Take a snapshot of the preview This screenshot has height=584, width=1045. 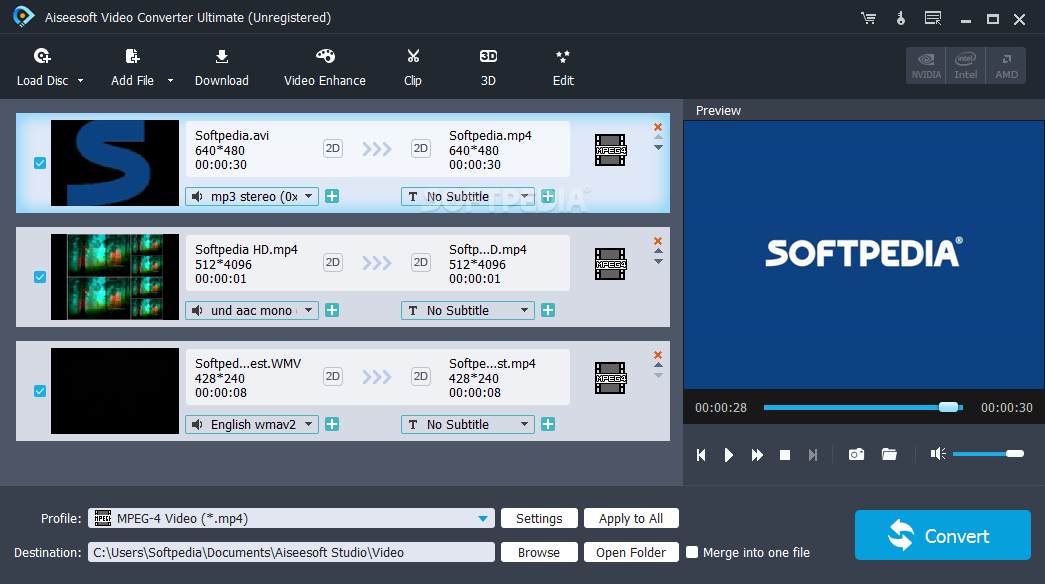click(x=856, y=454)
